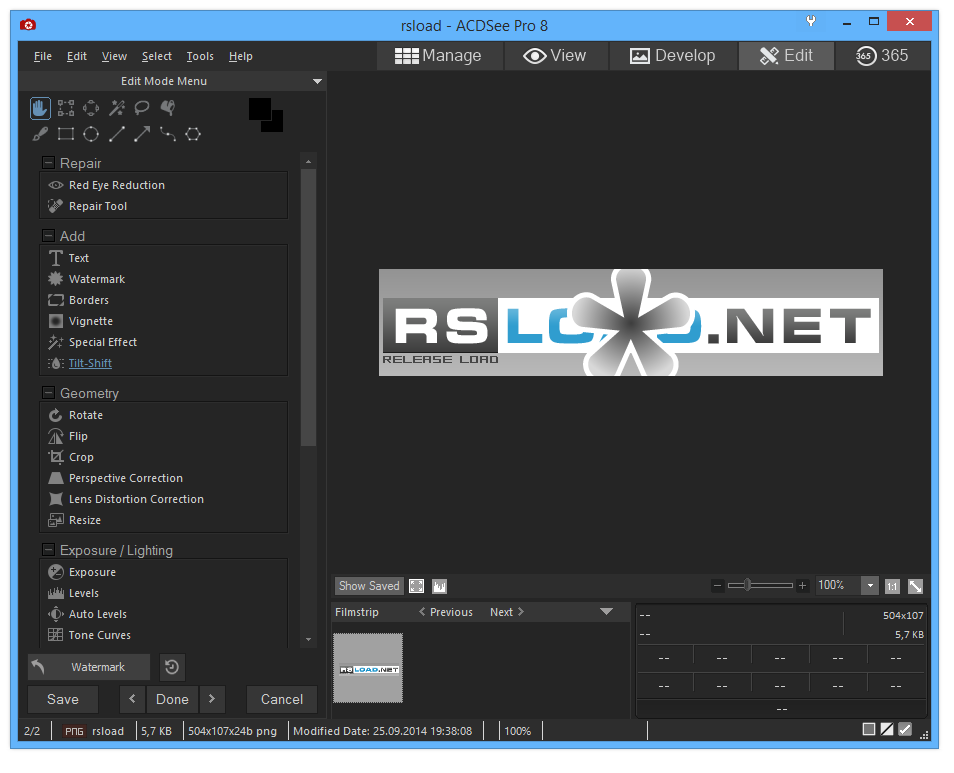Open Perspective Correction tool
This screenshot has height=773, width=954.
tap(126, 478)
